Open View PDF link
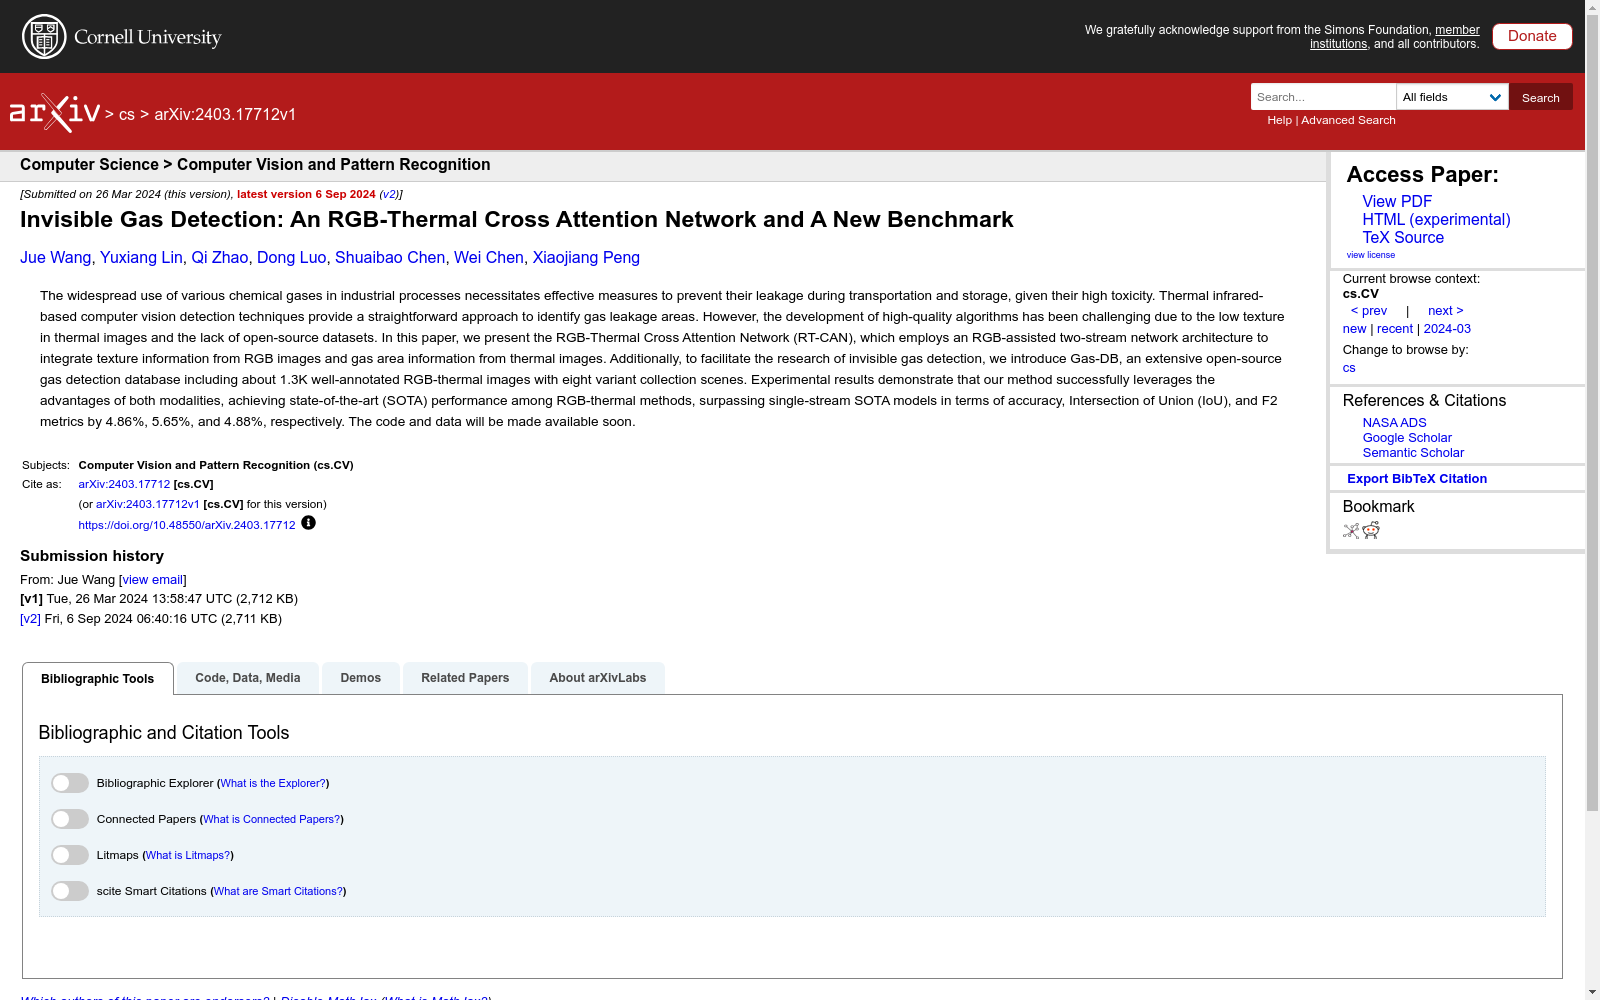The height and width of the screenshot is (1000, 1600). 1397,201
